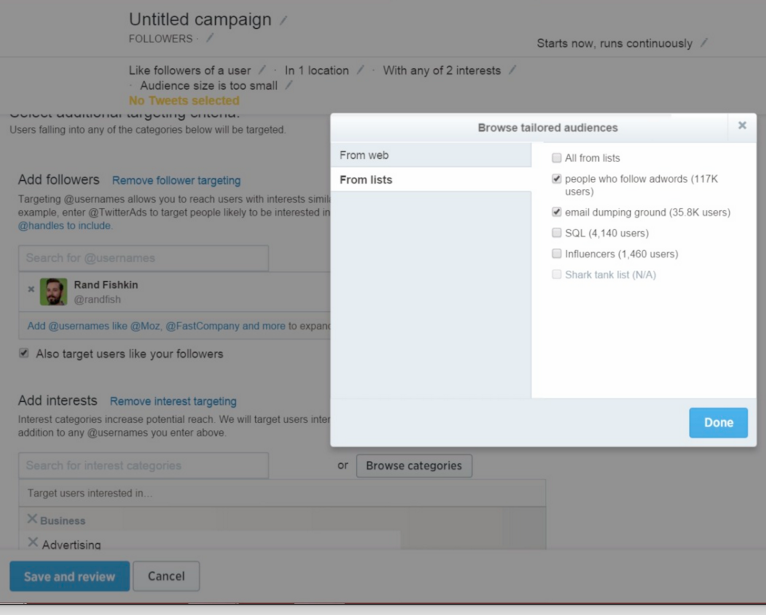Check the 'All from lists' checkbox
This screenshot has width=766, height=615.
[x=557, y=158]
